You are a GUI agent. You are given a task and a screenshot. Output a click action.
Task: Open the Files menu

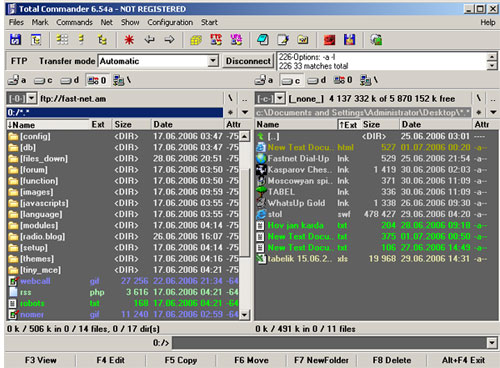[x=16, y=22]
